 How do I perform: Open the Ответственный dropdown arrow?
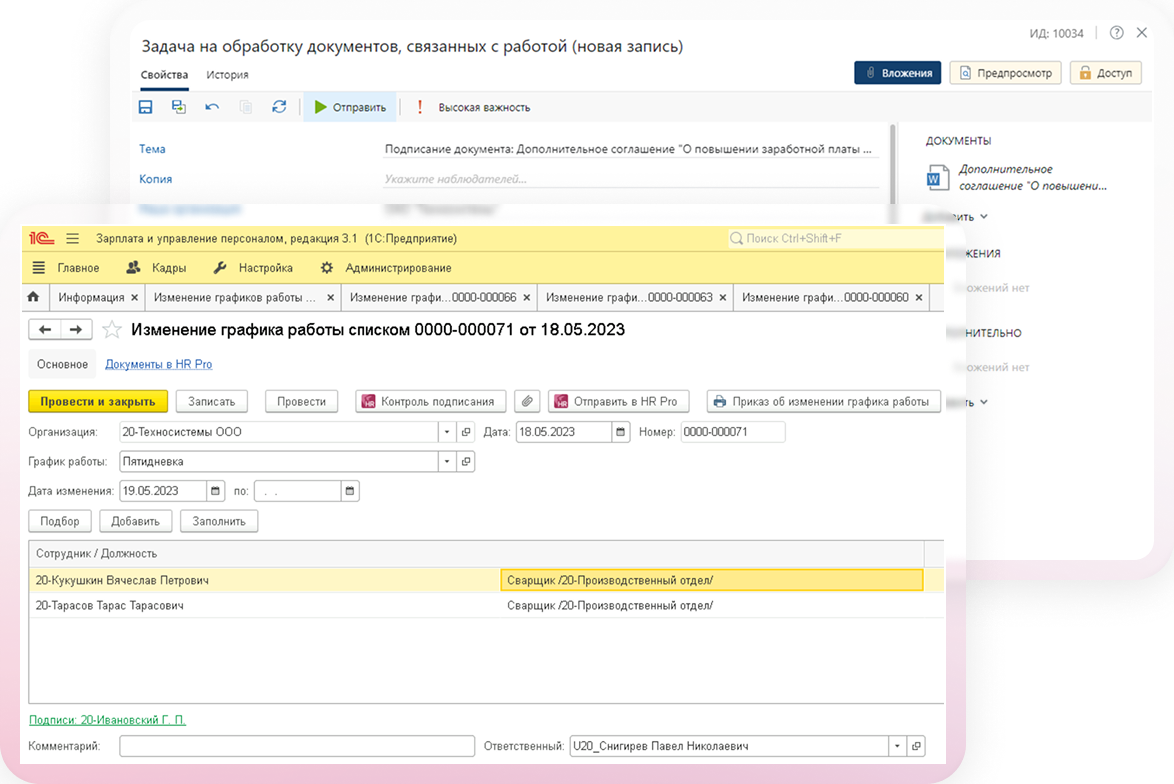pyautogui.click(x=897, y=746)
